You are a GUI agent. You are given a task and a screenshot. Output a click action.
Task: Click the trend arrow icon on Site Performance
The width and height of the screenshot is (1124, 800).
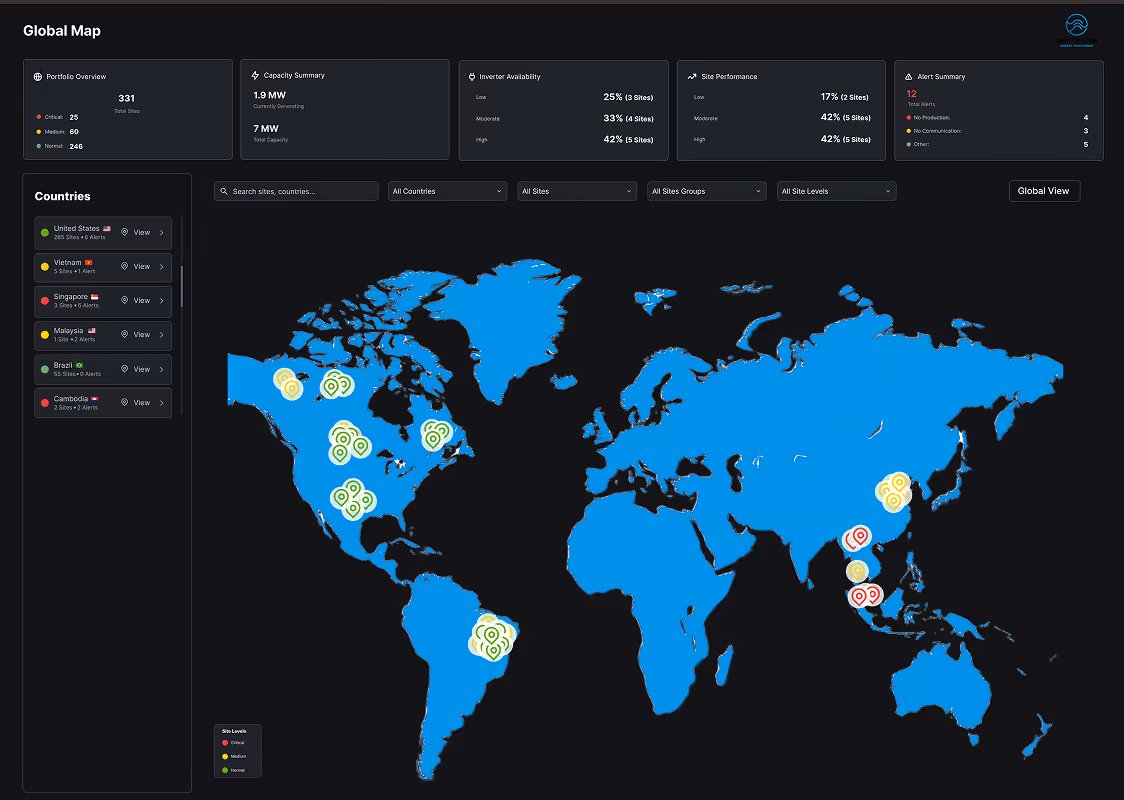pyautogui.click(x=692, y=77)
